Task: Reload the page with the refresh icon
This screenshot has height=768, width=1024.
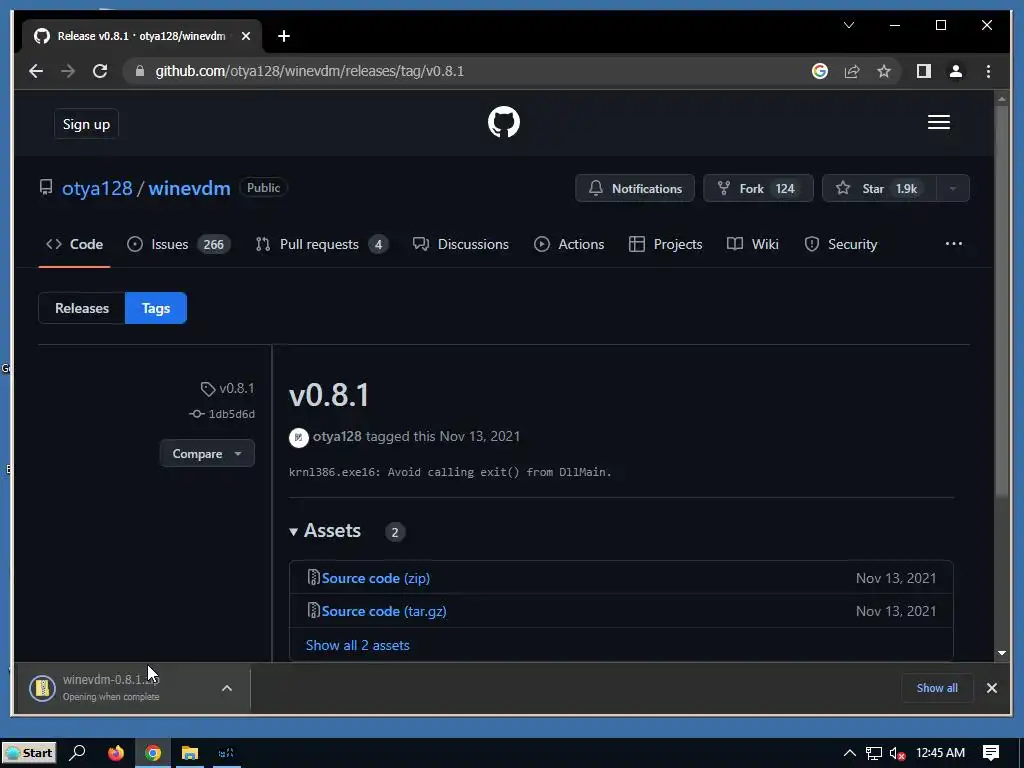Action: point(100,71)
